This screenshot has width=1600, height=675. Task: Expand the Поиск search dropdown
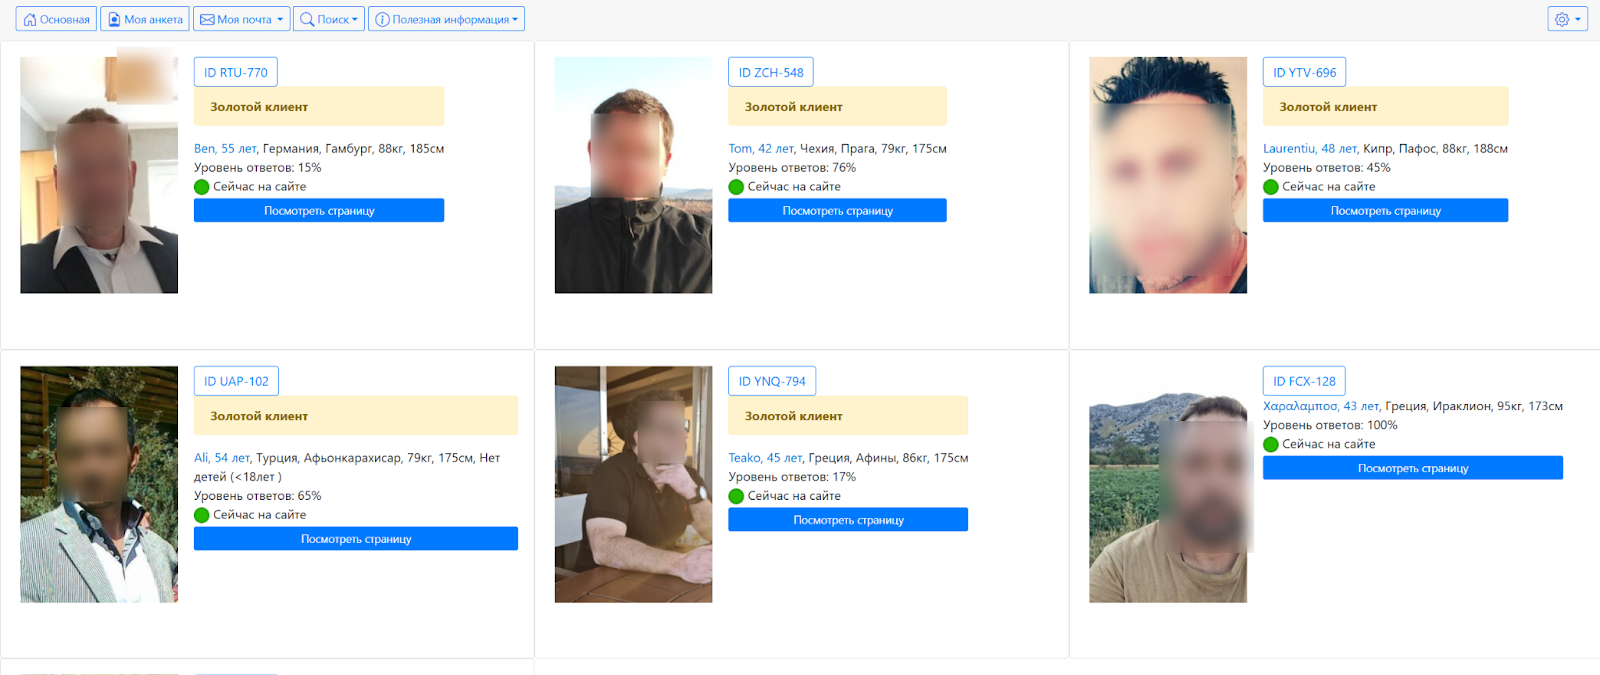[328, 19]
